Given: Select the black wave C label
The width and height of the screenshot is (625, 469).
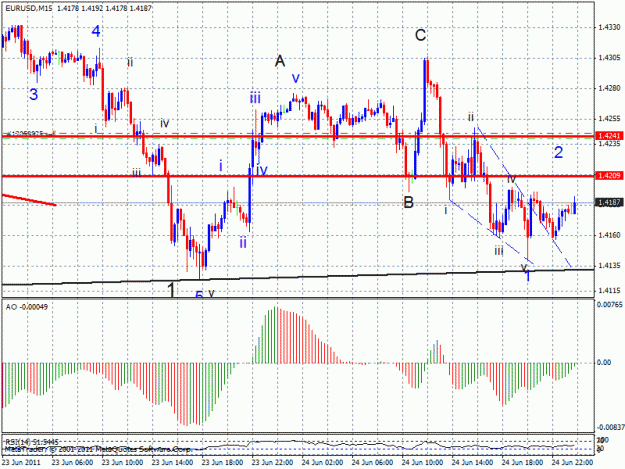Looking at the screenshot, I should (421, 35).
